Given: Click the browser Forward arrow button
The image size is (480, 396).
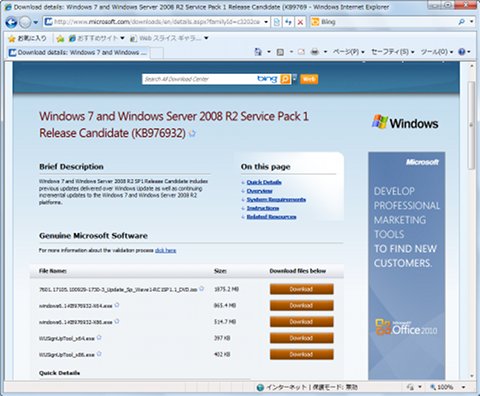Looking at the screenshot, I should pyautogui.click(x=25, y=22).
